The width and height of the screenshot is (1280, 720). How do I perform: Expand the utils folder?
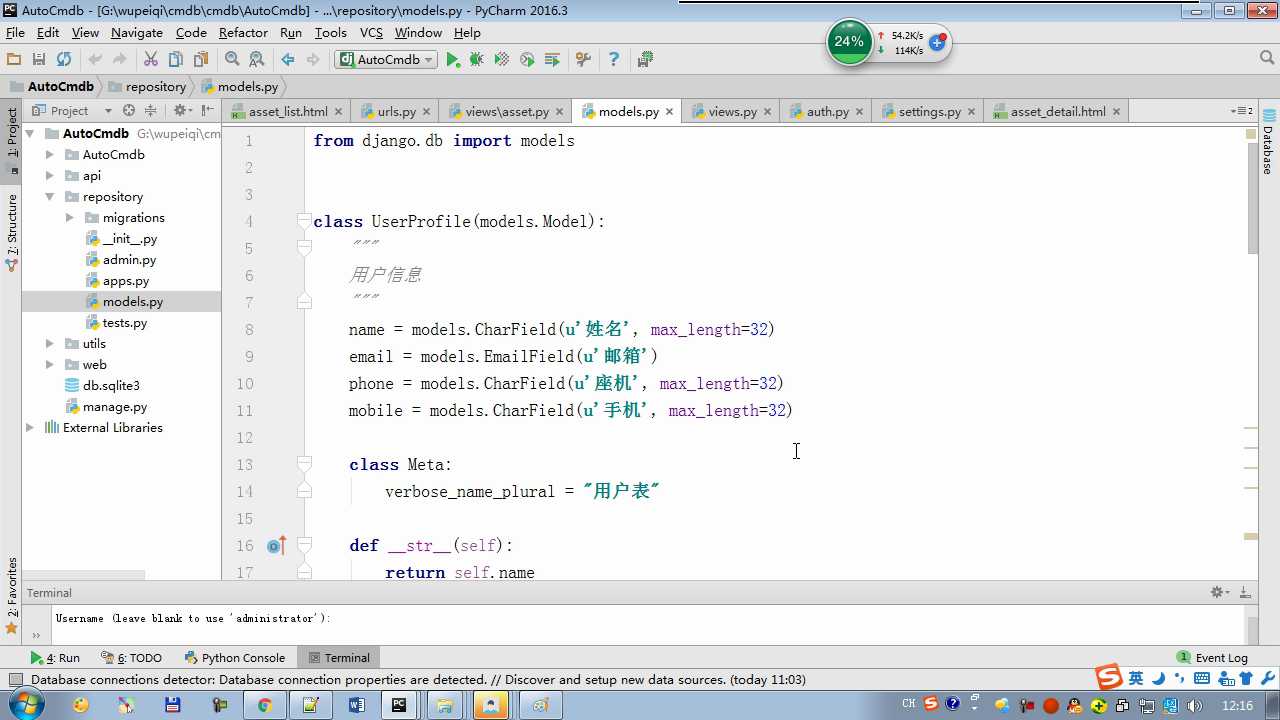[50, 344]
